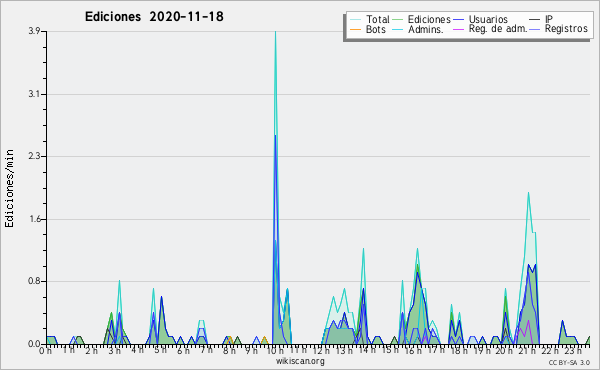
Task: Click the '0 h' x-axis label
Action: point(46,351)
